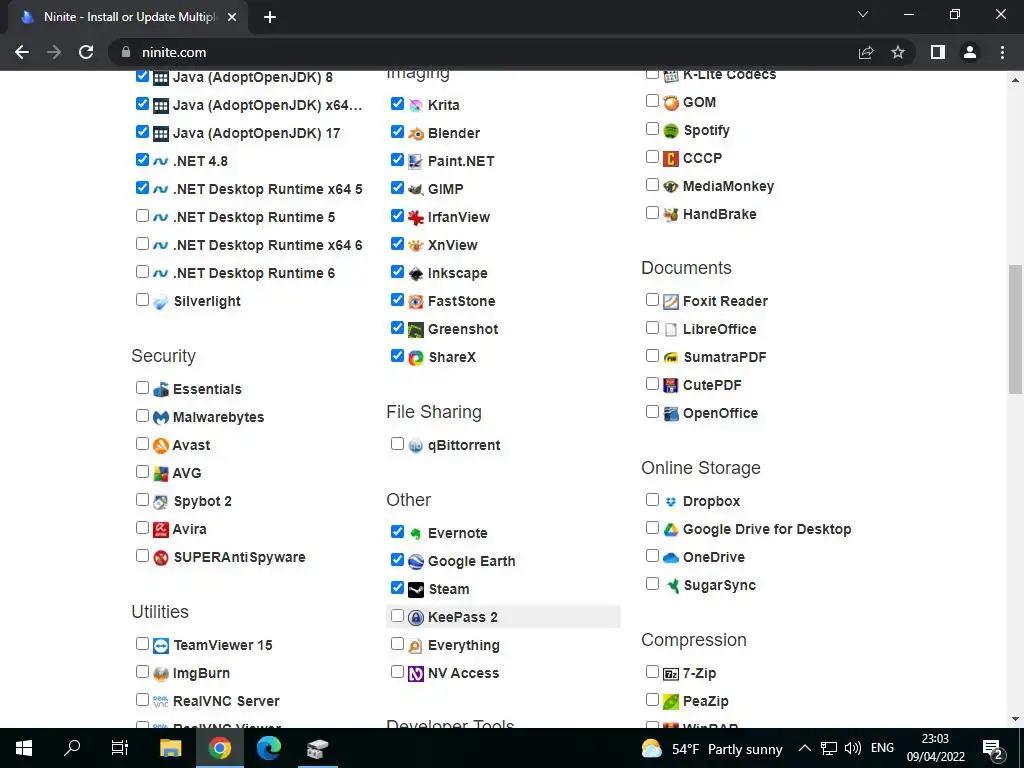Click the ShareX icon
Viewport: 1024px width, 768px height.
click(415, 358)
